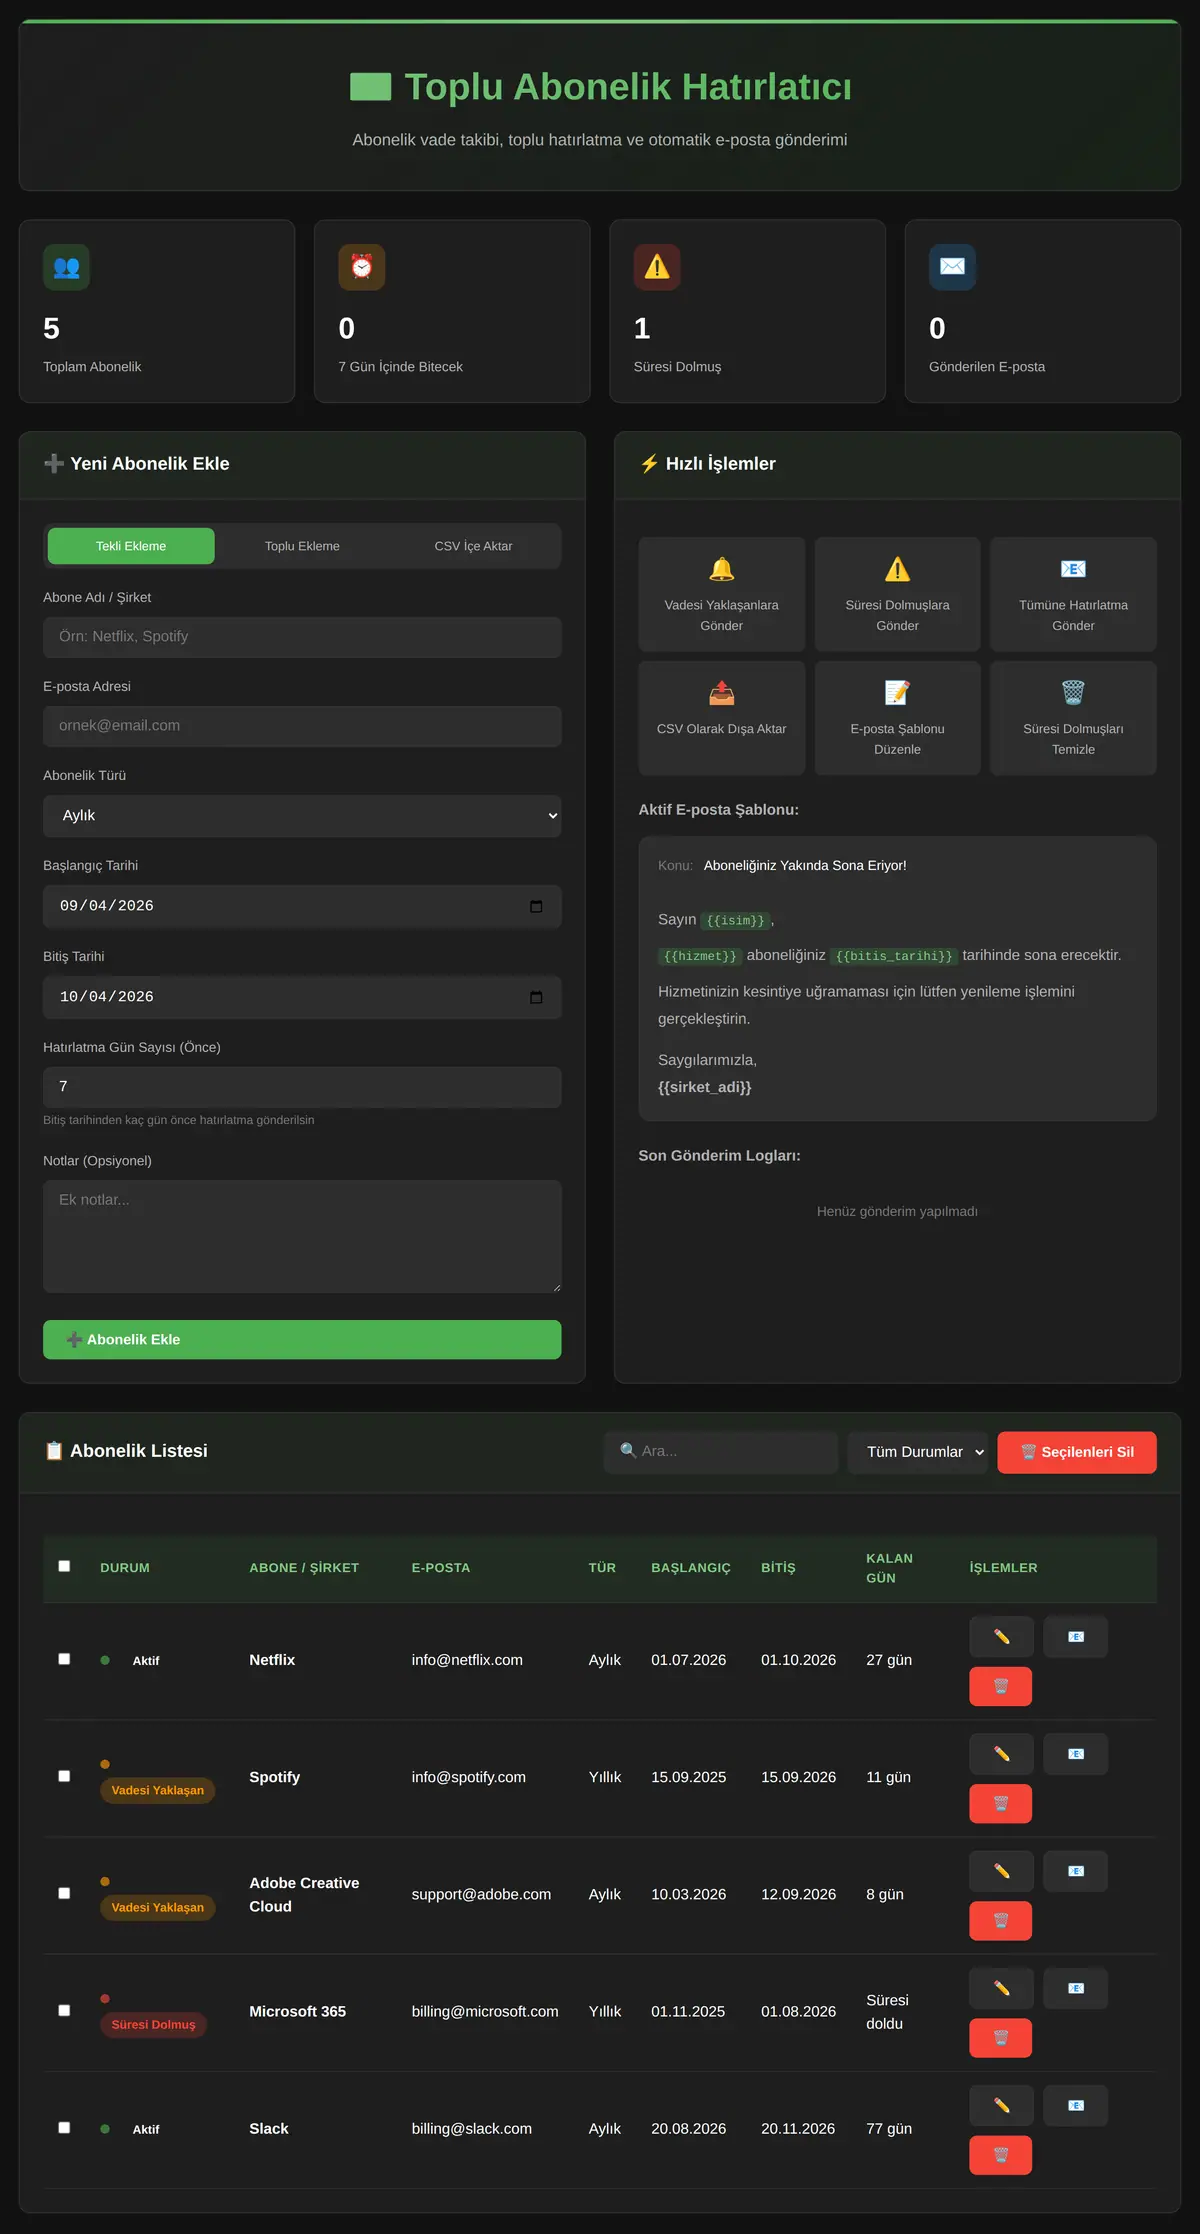Click Seçilenleri Sil button

point(1077,1452)
